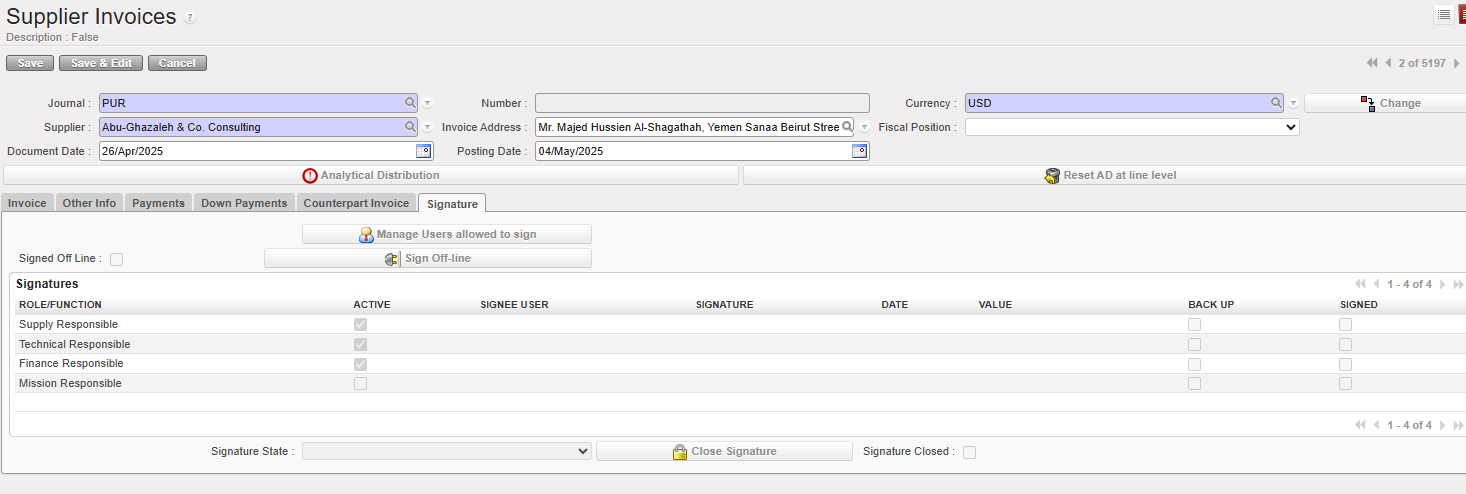Toggle Active checkbox for Finance Responsible
The height and width of the screenshot is (494, 1466).
tap(360, 364)
